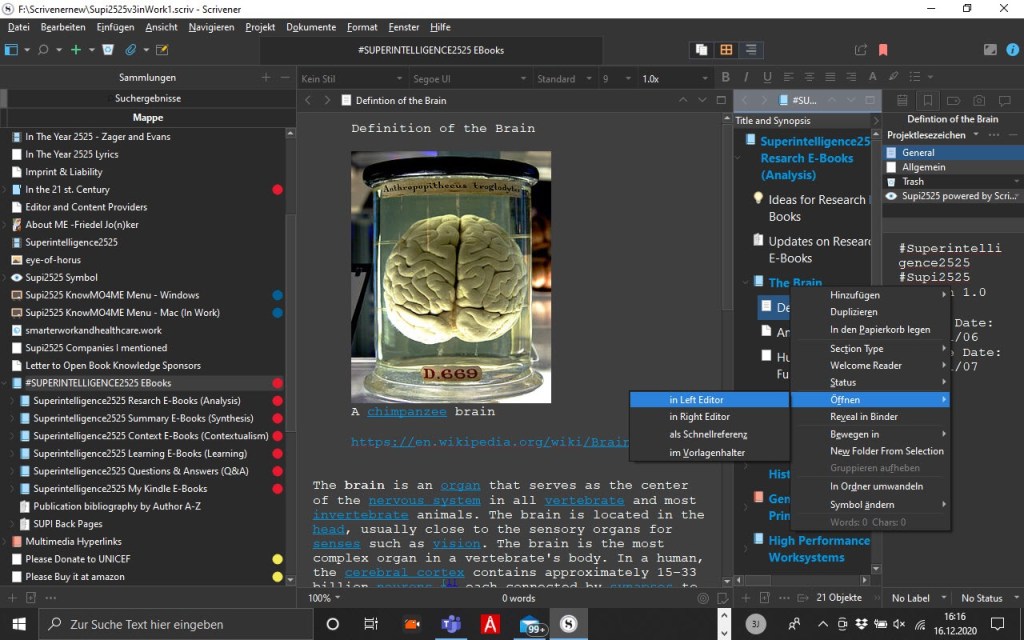Choose 'in Left Editor' from the submenu

tap(696, 400)
